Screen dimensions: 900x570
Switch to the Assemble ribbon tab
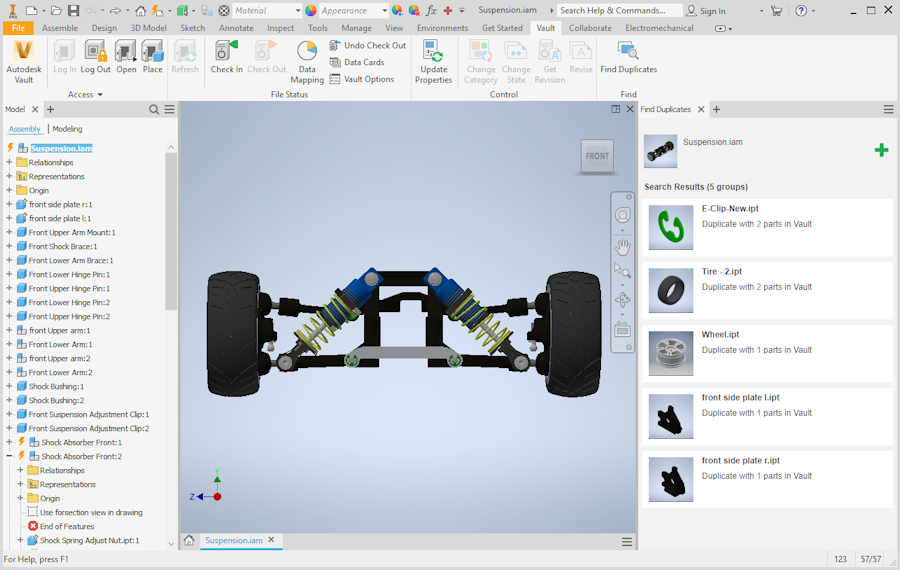pyautogui.click(x=60, y=28)
